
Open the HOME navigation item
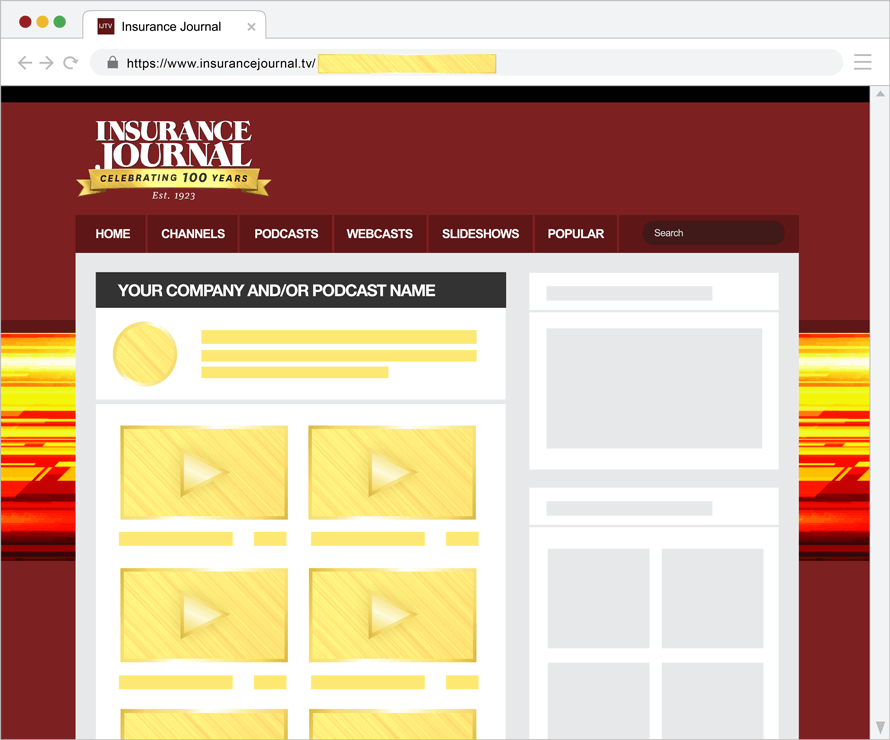(112, 234)
